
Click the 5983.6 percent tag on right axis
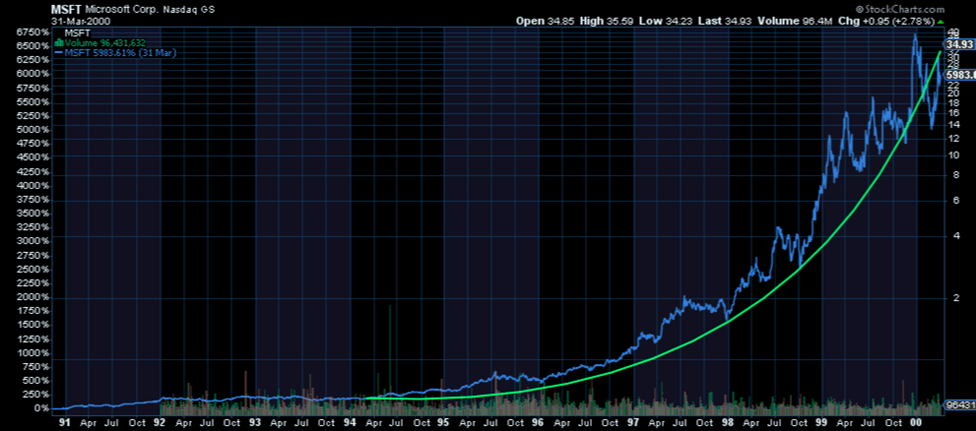click(x=960, y=75)
